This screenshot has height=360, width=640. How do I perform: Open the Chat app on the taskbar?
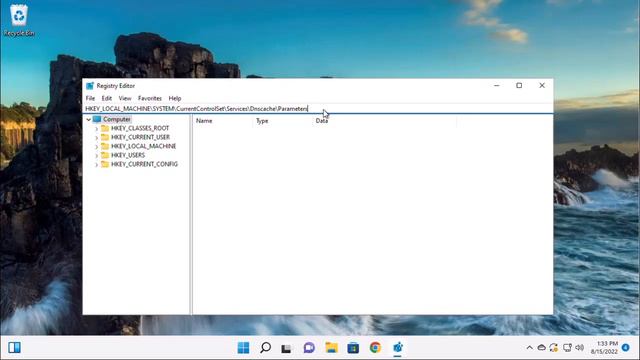(x=309, y=348)
